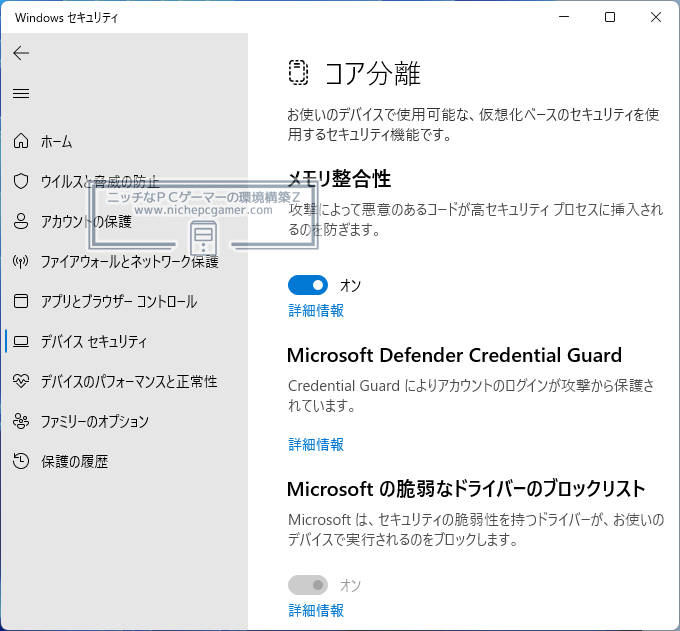
Task: Click the firewall network antenna icon
Action: click(21, 261)
